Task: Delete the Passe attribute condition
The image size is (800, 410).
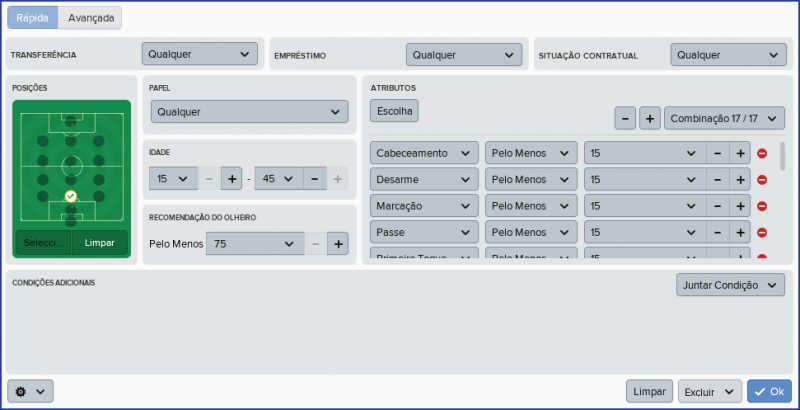Action: (x=762, y=233)
